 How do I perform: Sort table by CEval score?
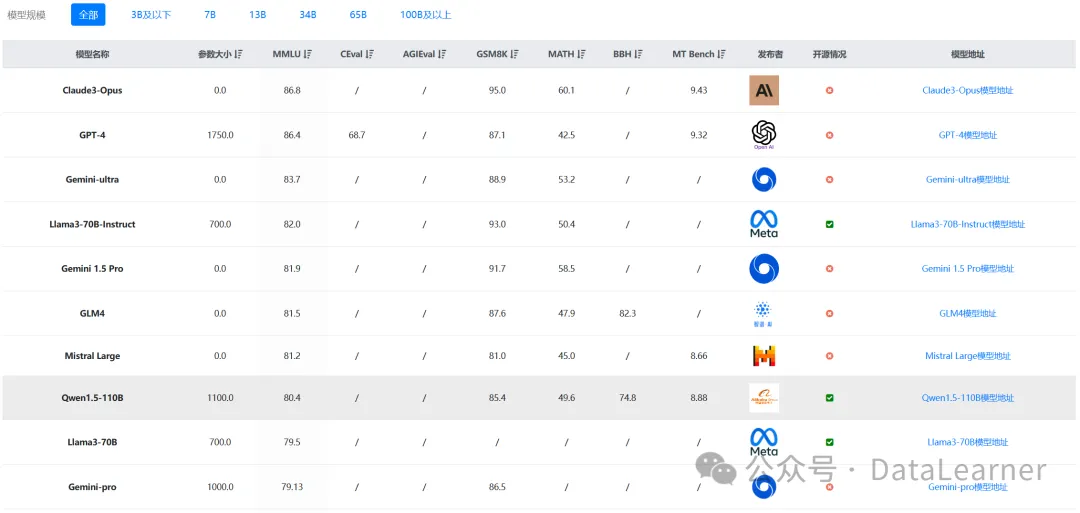point(370,54)
